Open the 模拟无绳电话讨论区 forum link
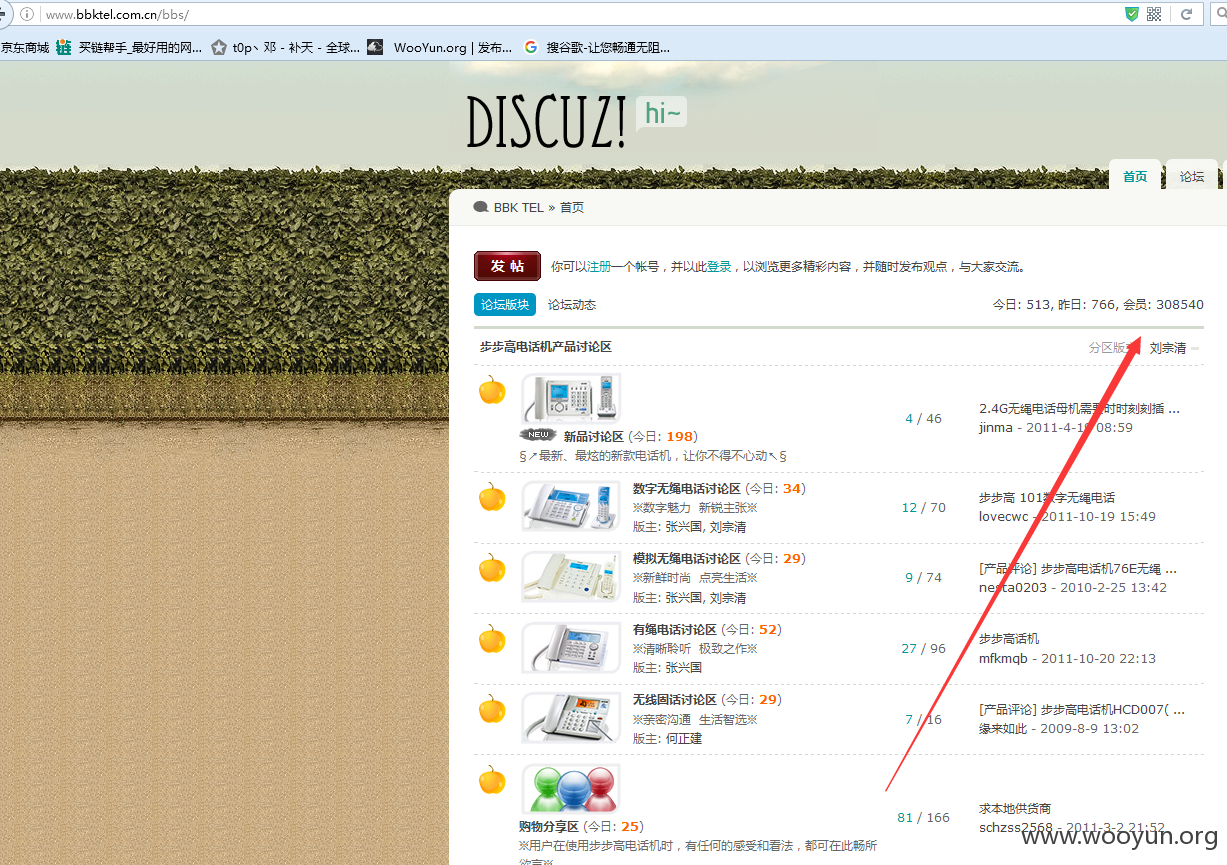Viewport: 1227px width, 865px height. (x=687, y=559)
